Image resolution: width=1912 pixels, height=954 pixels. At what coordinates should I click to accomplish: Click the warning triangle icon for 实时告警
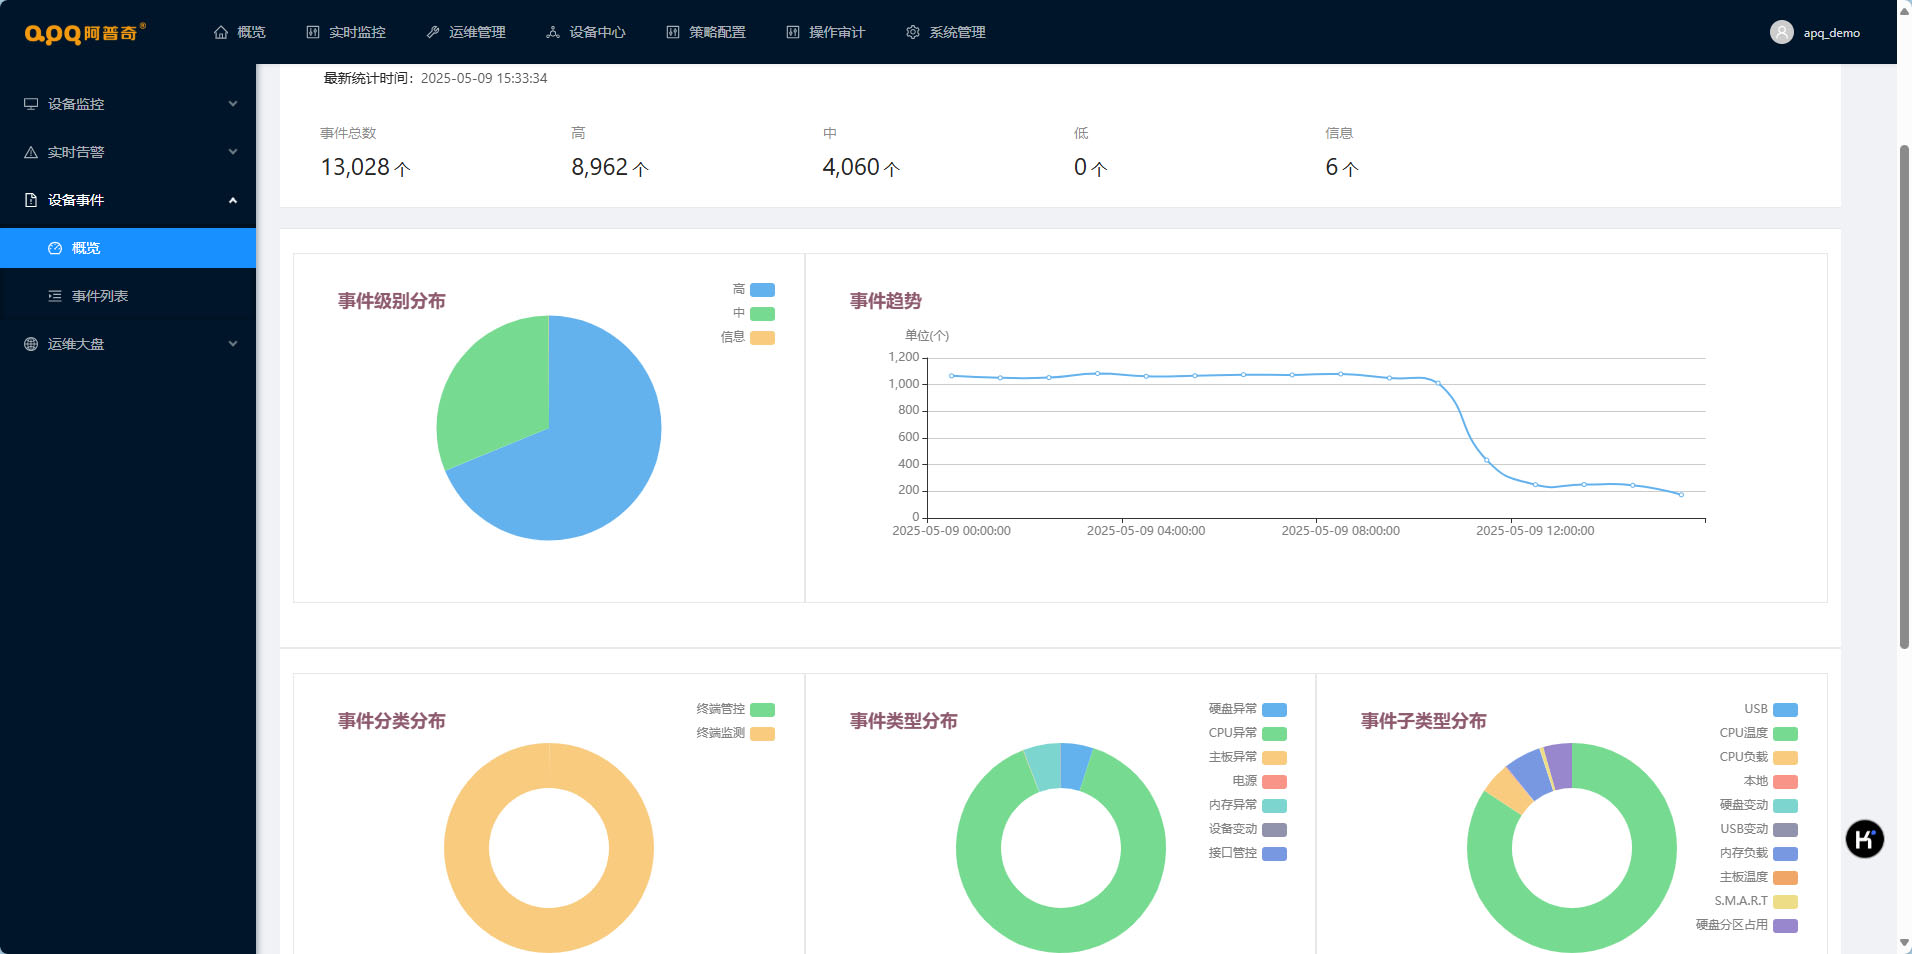(31, 152)
